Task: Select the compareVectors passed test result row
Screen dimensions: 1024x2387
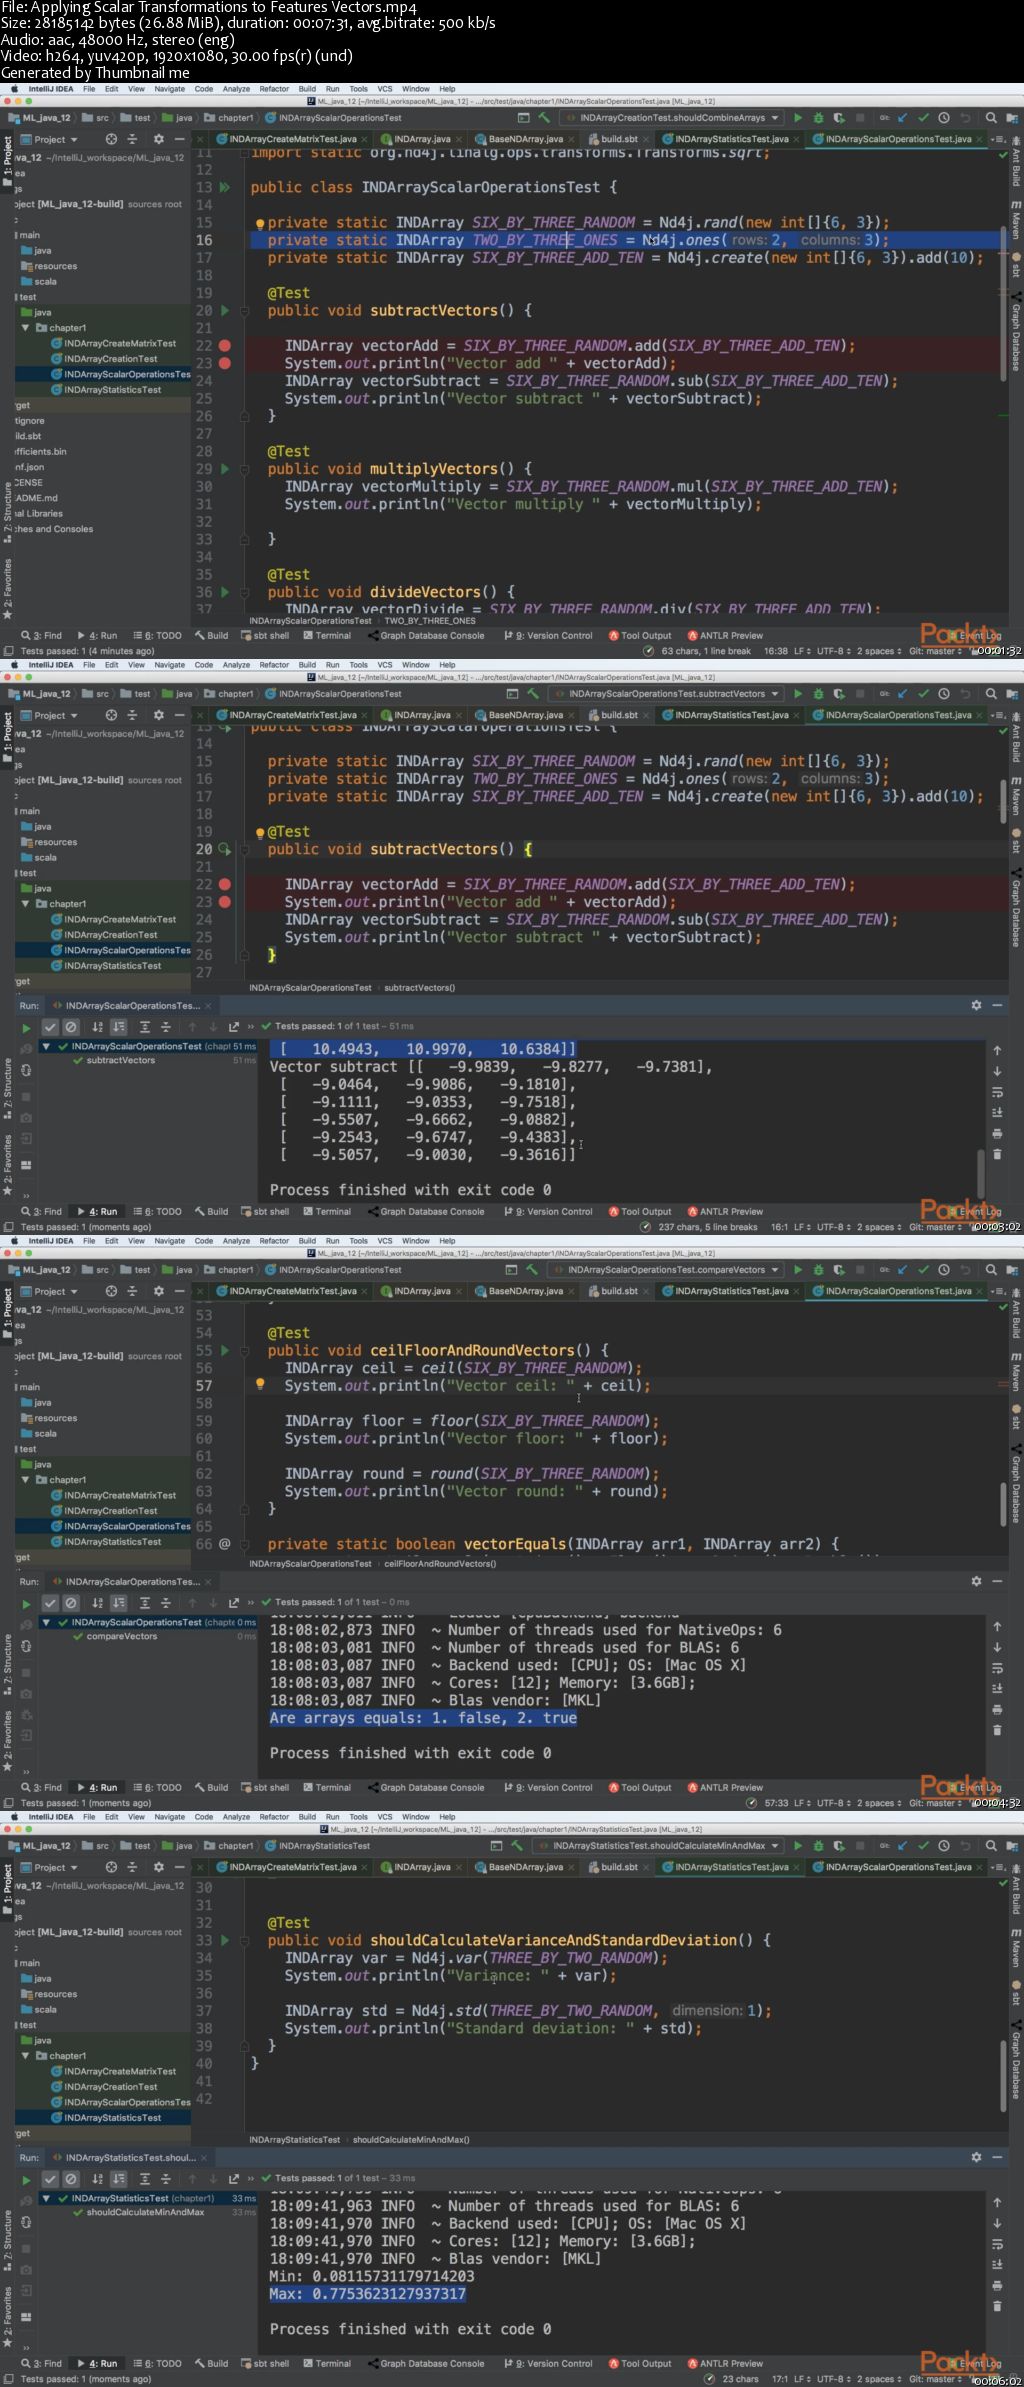Action: coord(148,1637)
